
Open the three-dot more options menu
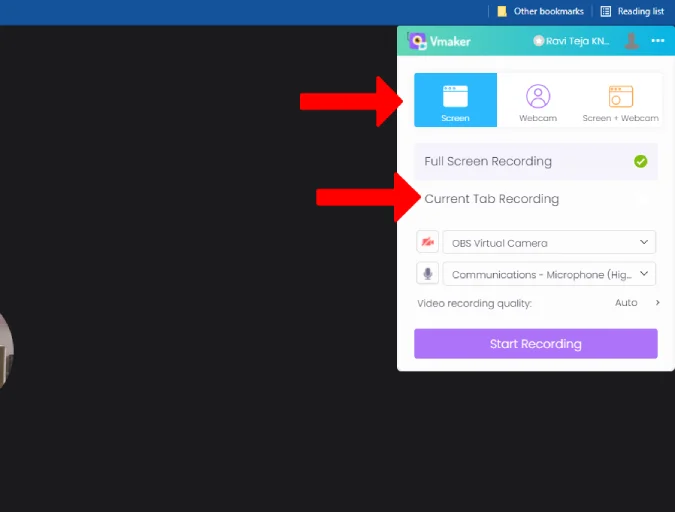pyautogui.click(x=657, y=40)
